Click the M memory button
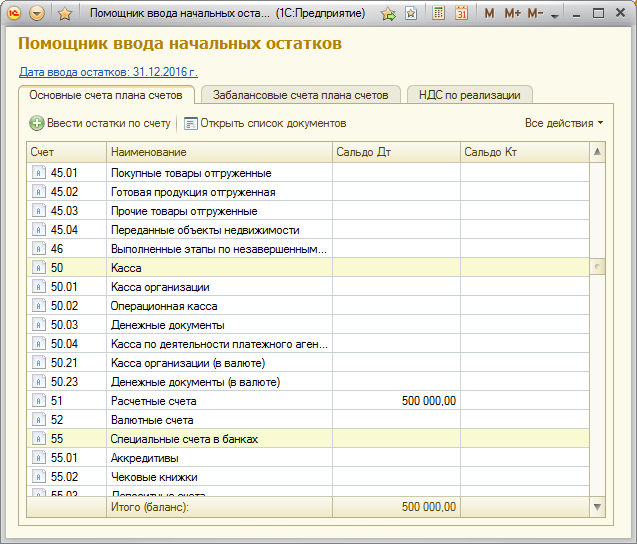The height and width of the screenshot is (544, 637). [x=490, y=13]
